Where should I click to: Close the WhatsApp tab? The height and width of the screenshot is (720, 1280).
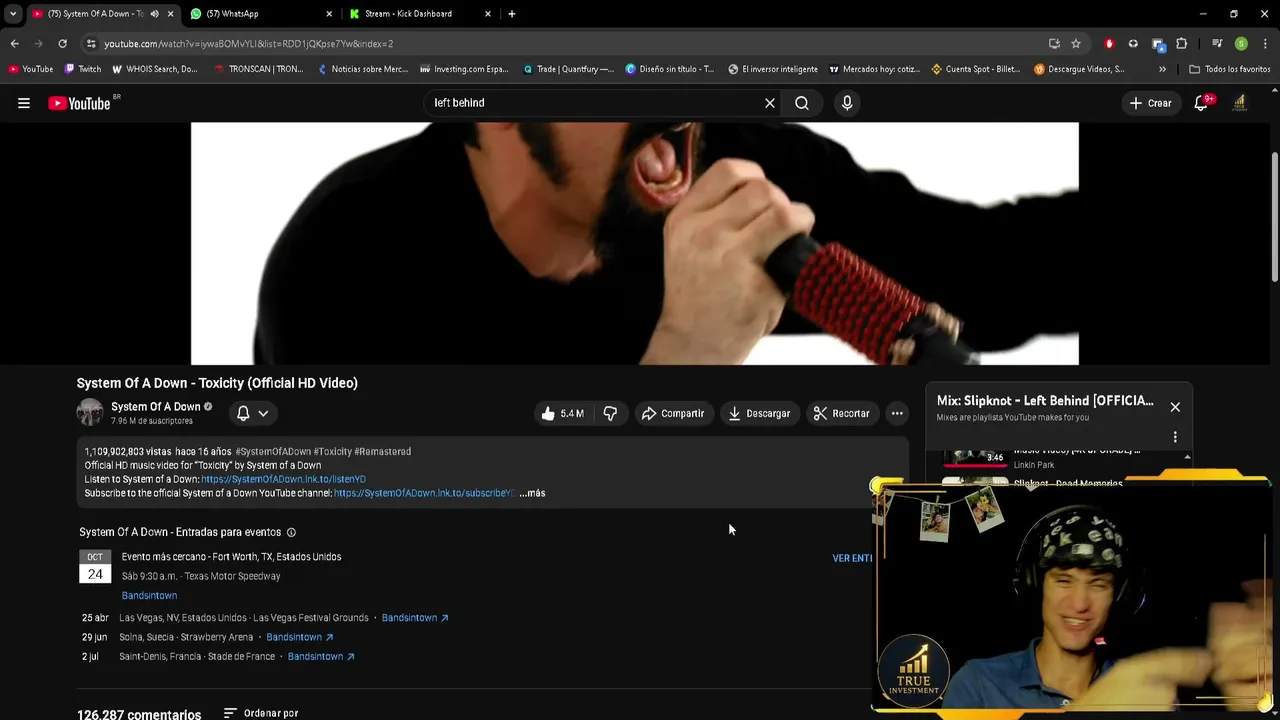point(330,14)
